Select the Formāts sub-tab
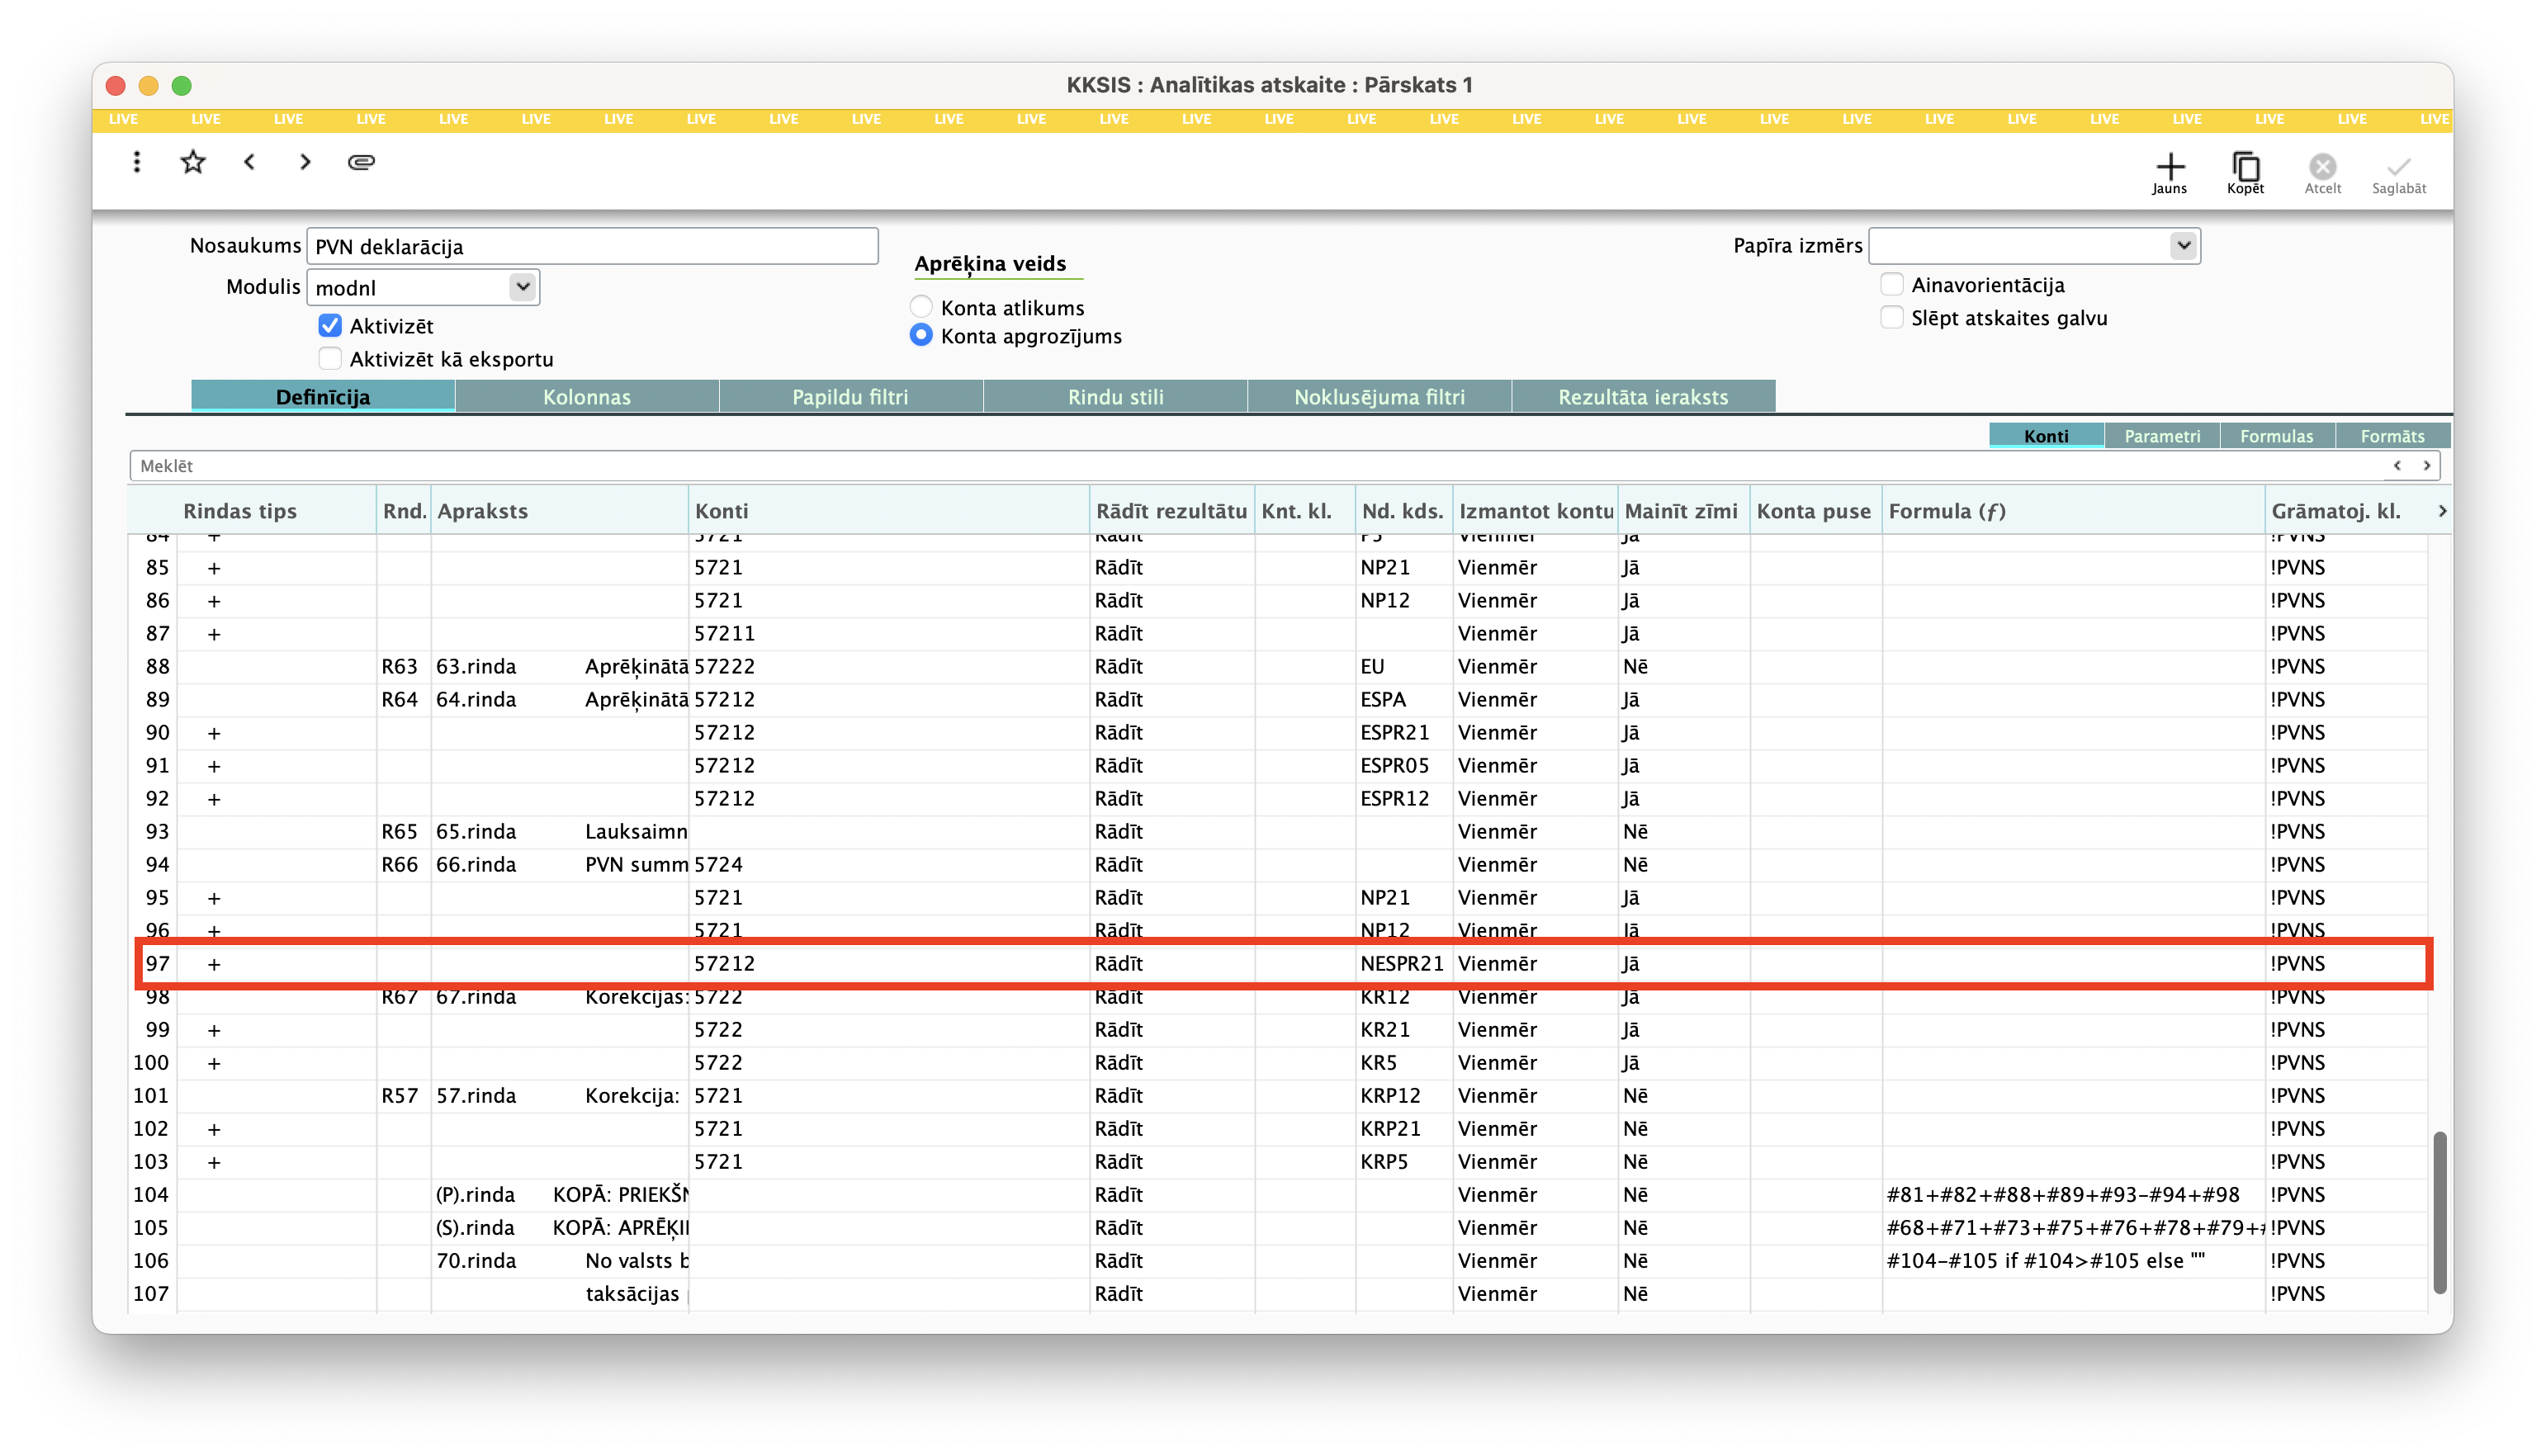 coord(2393,436)
